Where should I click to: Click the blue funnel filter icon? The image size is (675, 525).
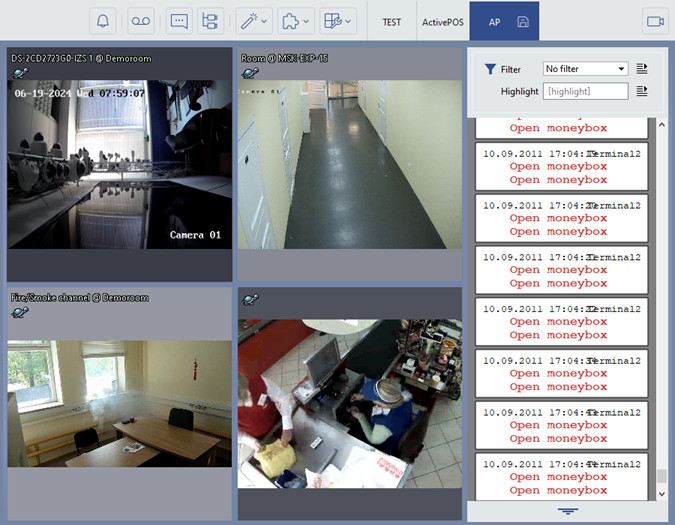coord(490,69)
